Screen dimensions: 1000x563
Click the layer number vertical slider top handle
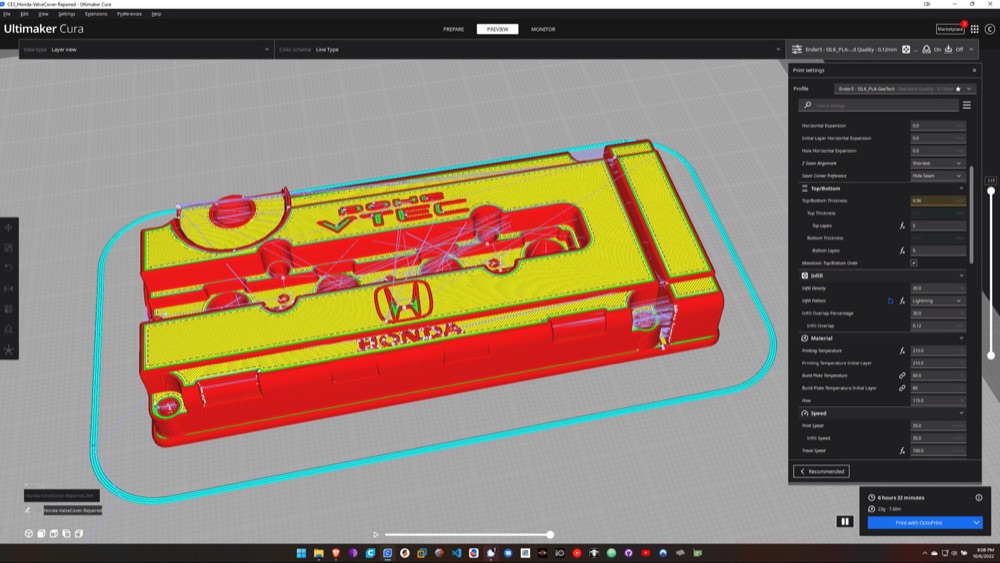coord(991,191)
